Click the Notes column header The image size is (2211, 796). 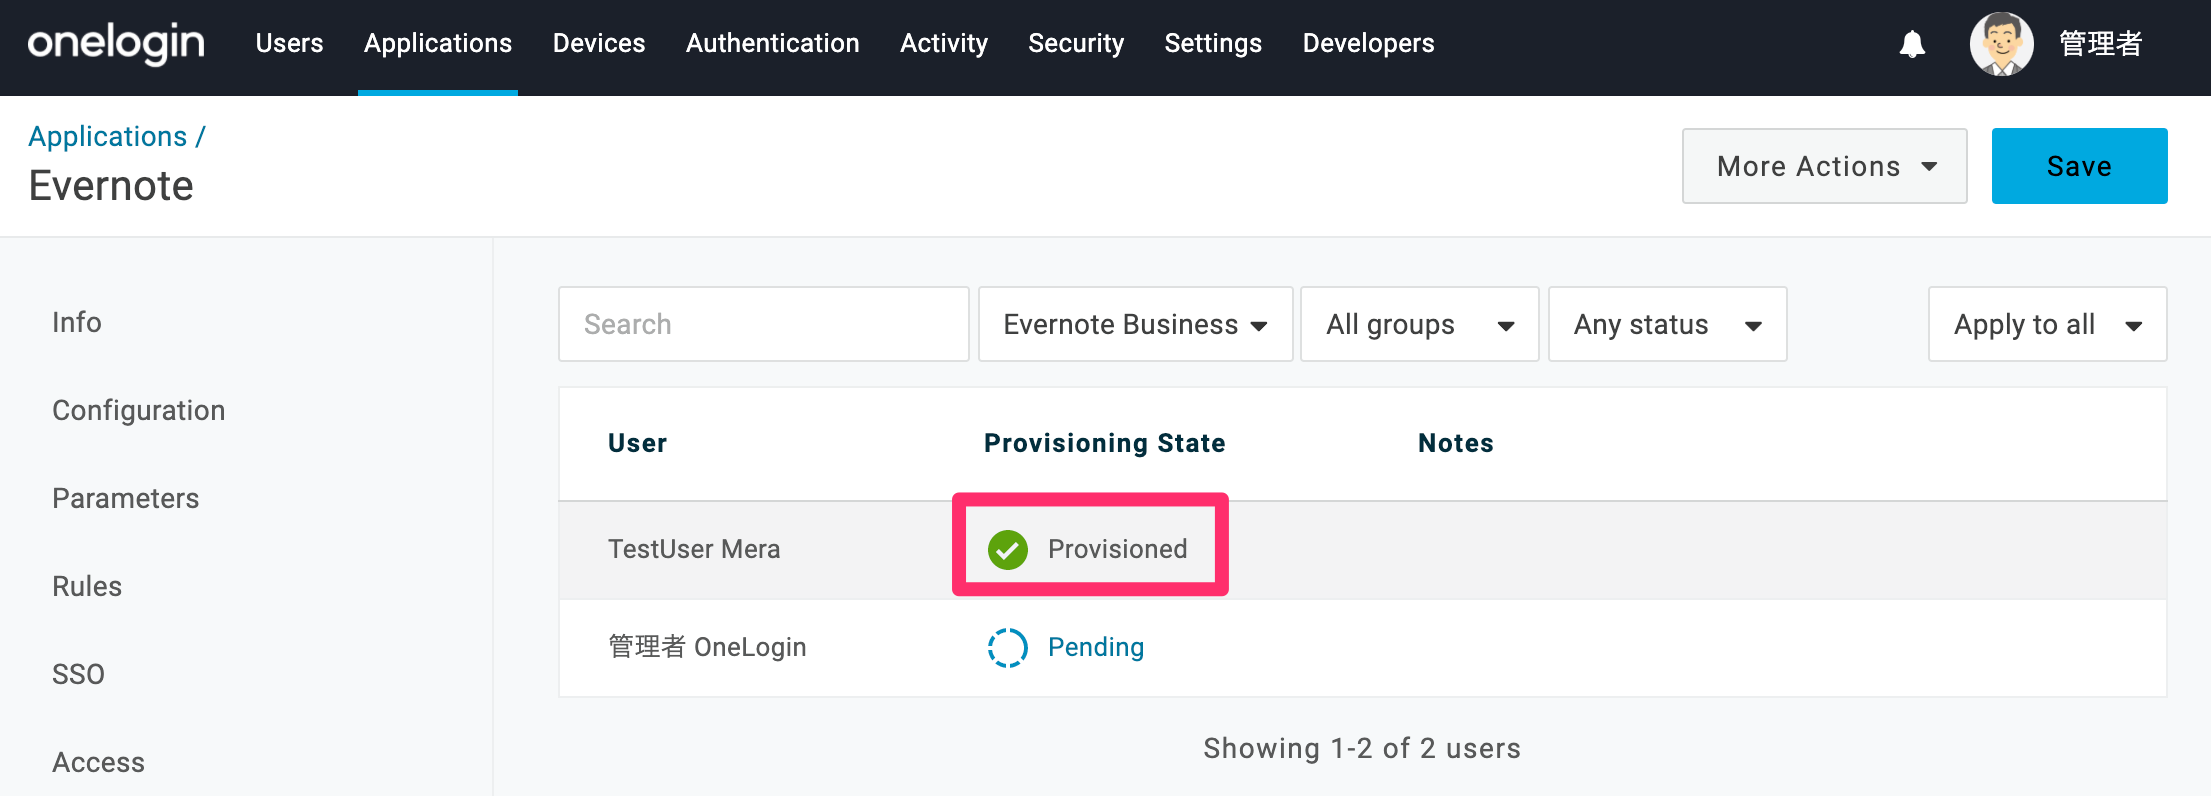click(x=1455, y=443)
